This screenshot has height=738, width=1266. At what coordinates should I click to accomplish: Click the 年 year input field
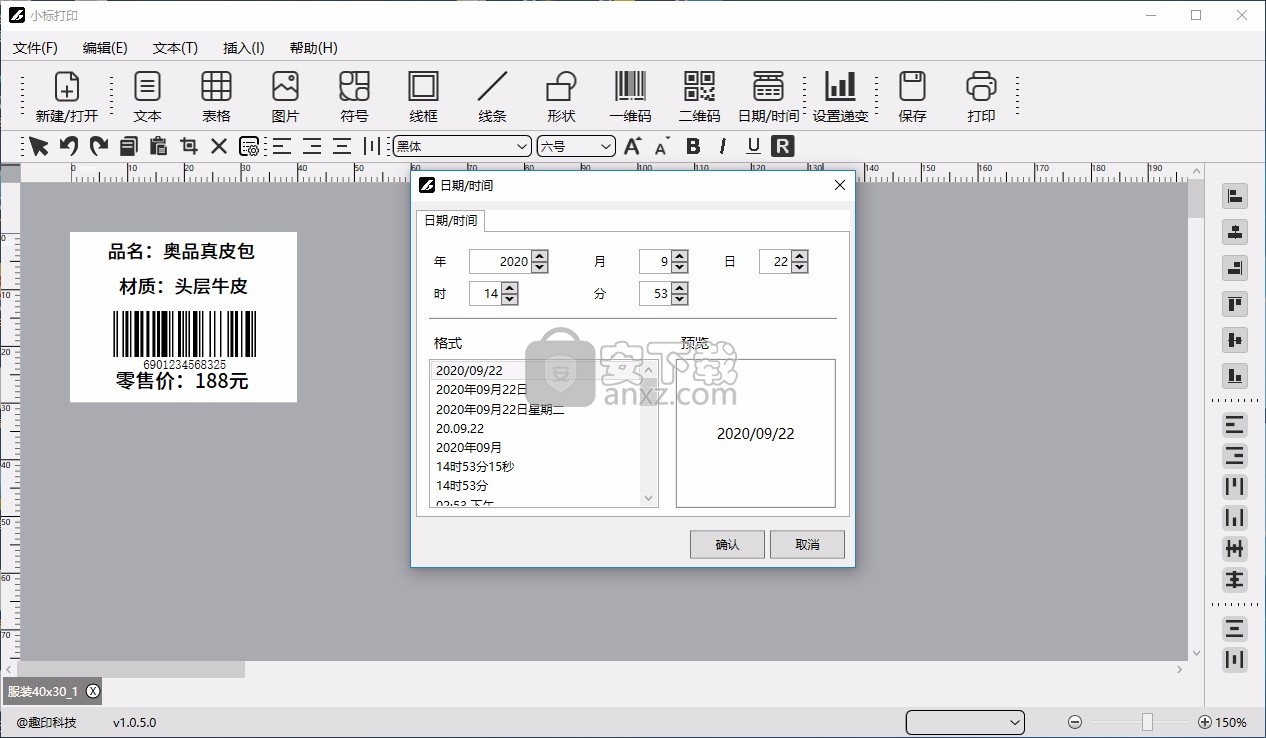point(500,261)
